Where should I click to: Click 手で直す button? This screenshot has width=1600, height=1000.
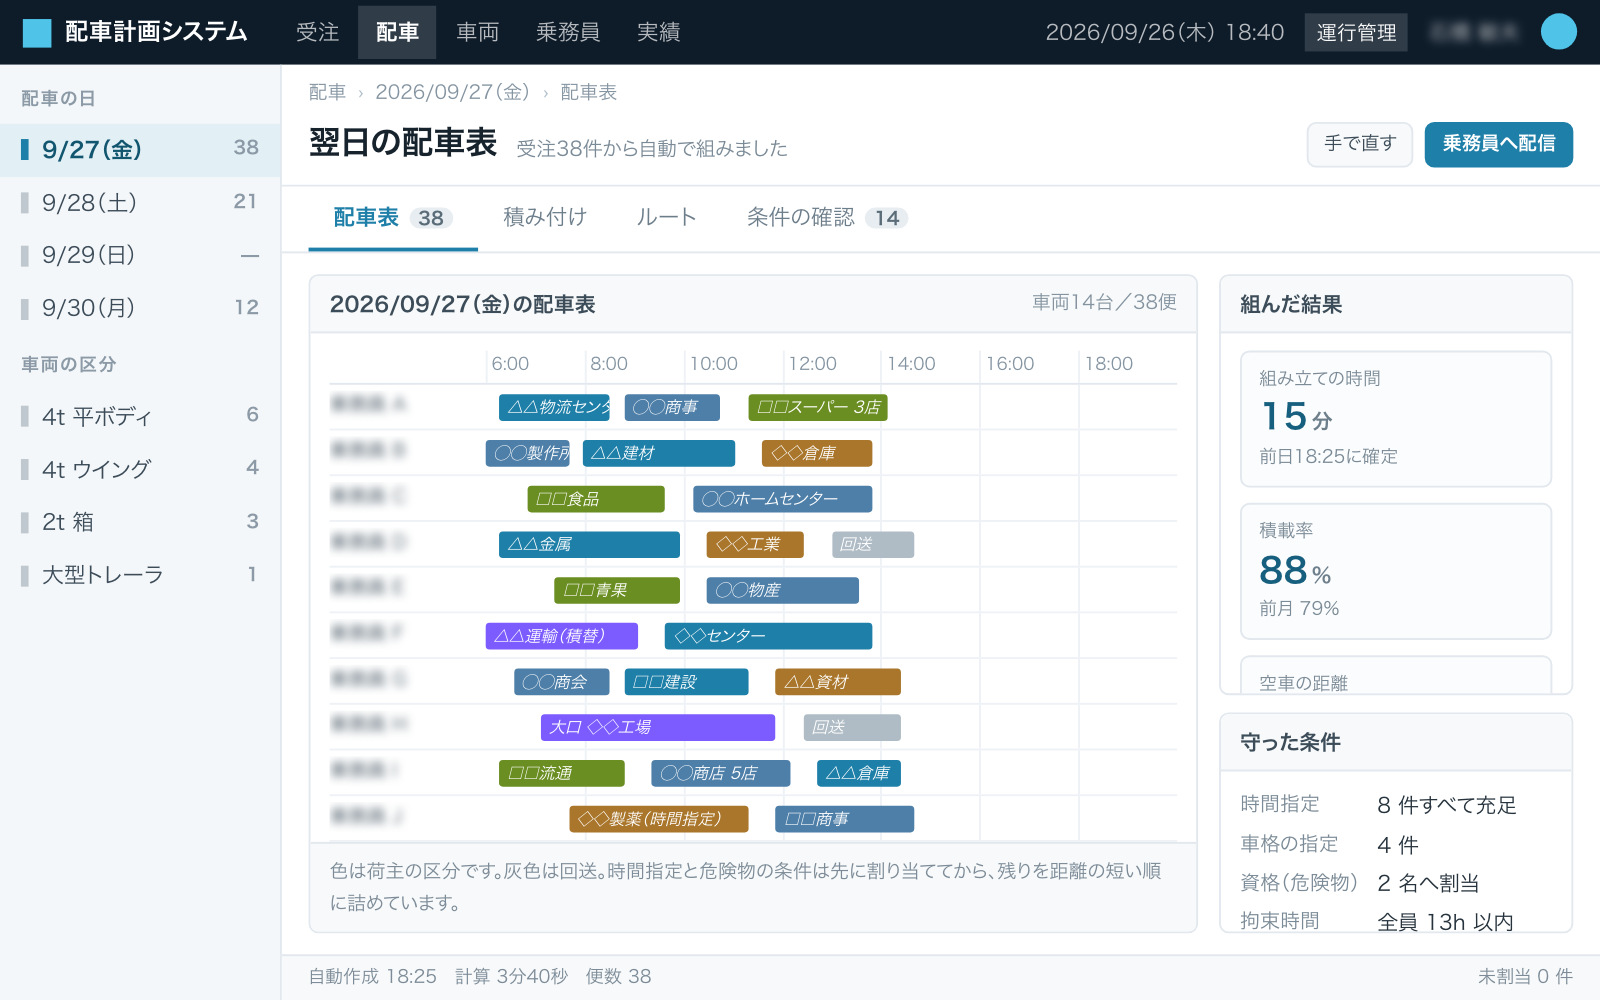pyautogui.click(x=1360, y=144)
